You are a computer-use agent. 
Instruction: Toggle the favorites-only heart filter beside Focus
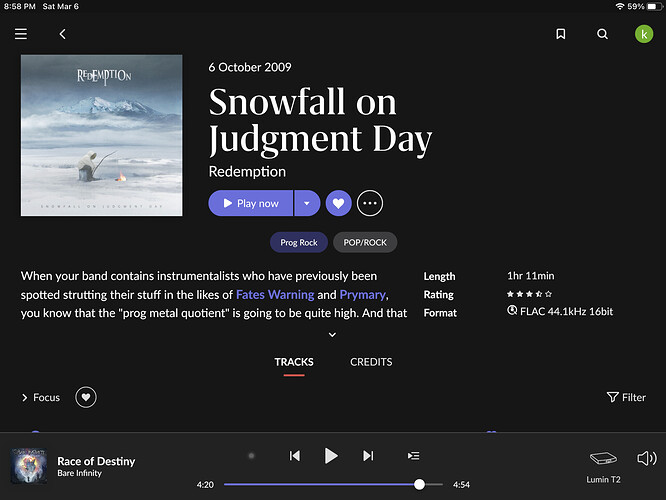click(86, 397)
